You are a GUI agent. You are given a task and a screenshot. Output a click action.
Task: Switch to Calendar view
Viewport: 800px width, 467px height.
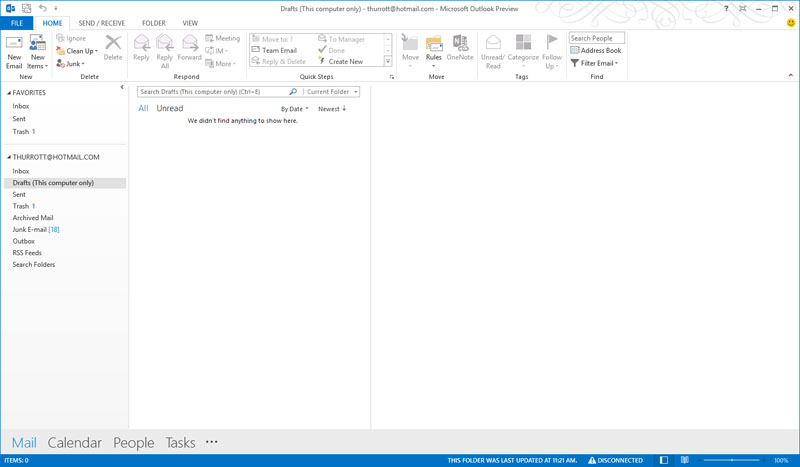[74, 443]
